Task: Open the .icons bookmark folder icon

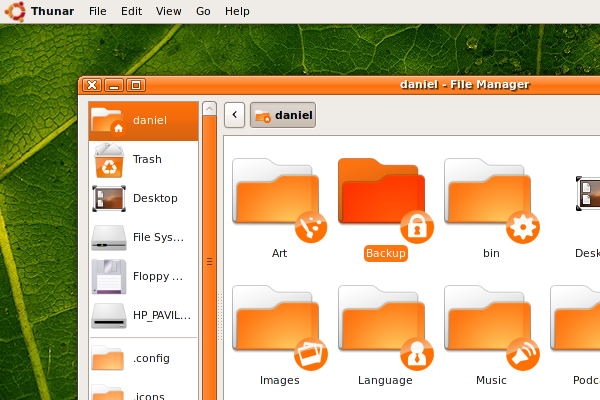Action: [108, 392]
